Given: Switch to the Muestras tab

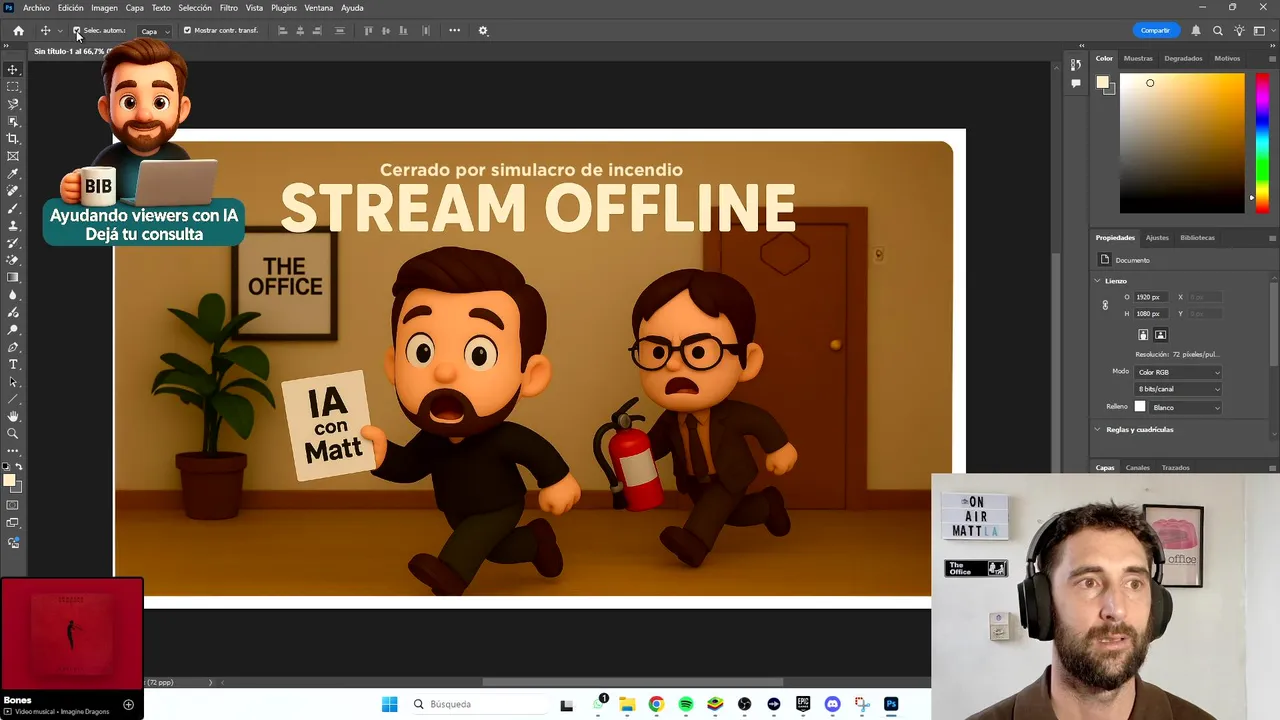Looking at the screenshot, I should click(1138, 58).
